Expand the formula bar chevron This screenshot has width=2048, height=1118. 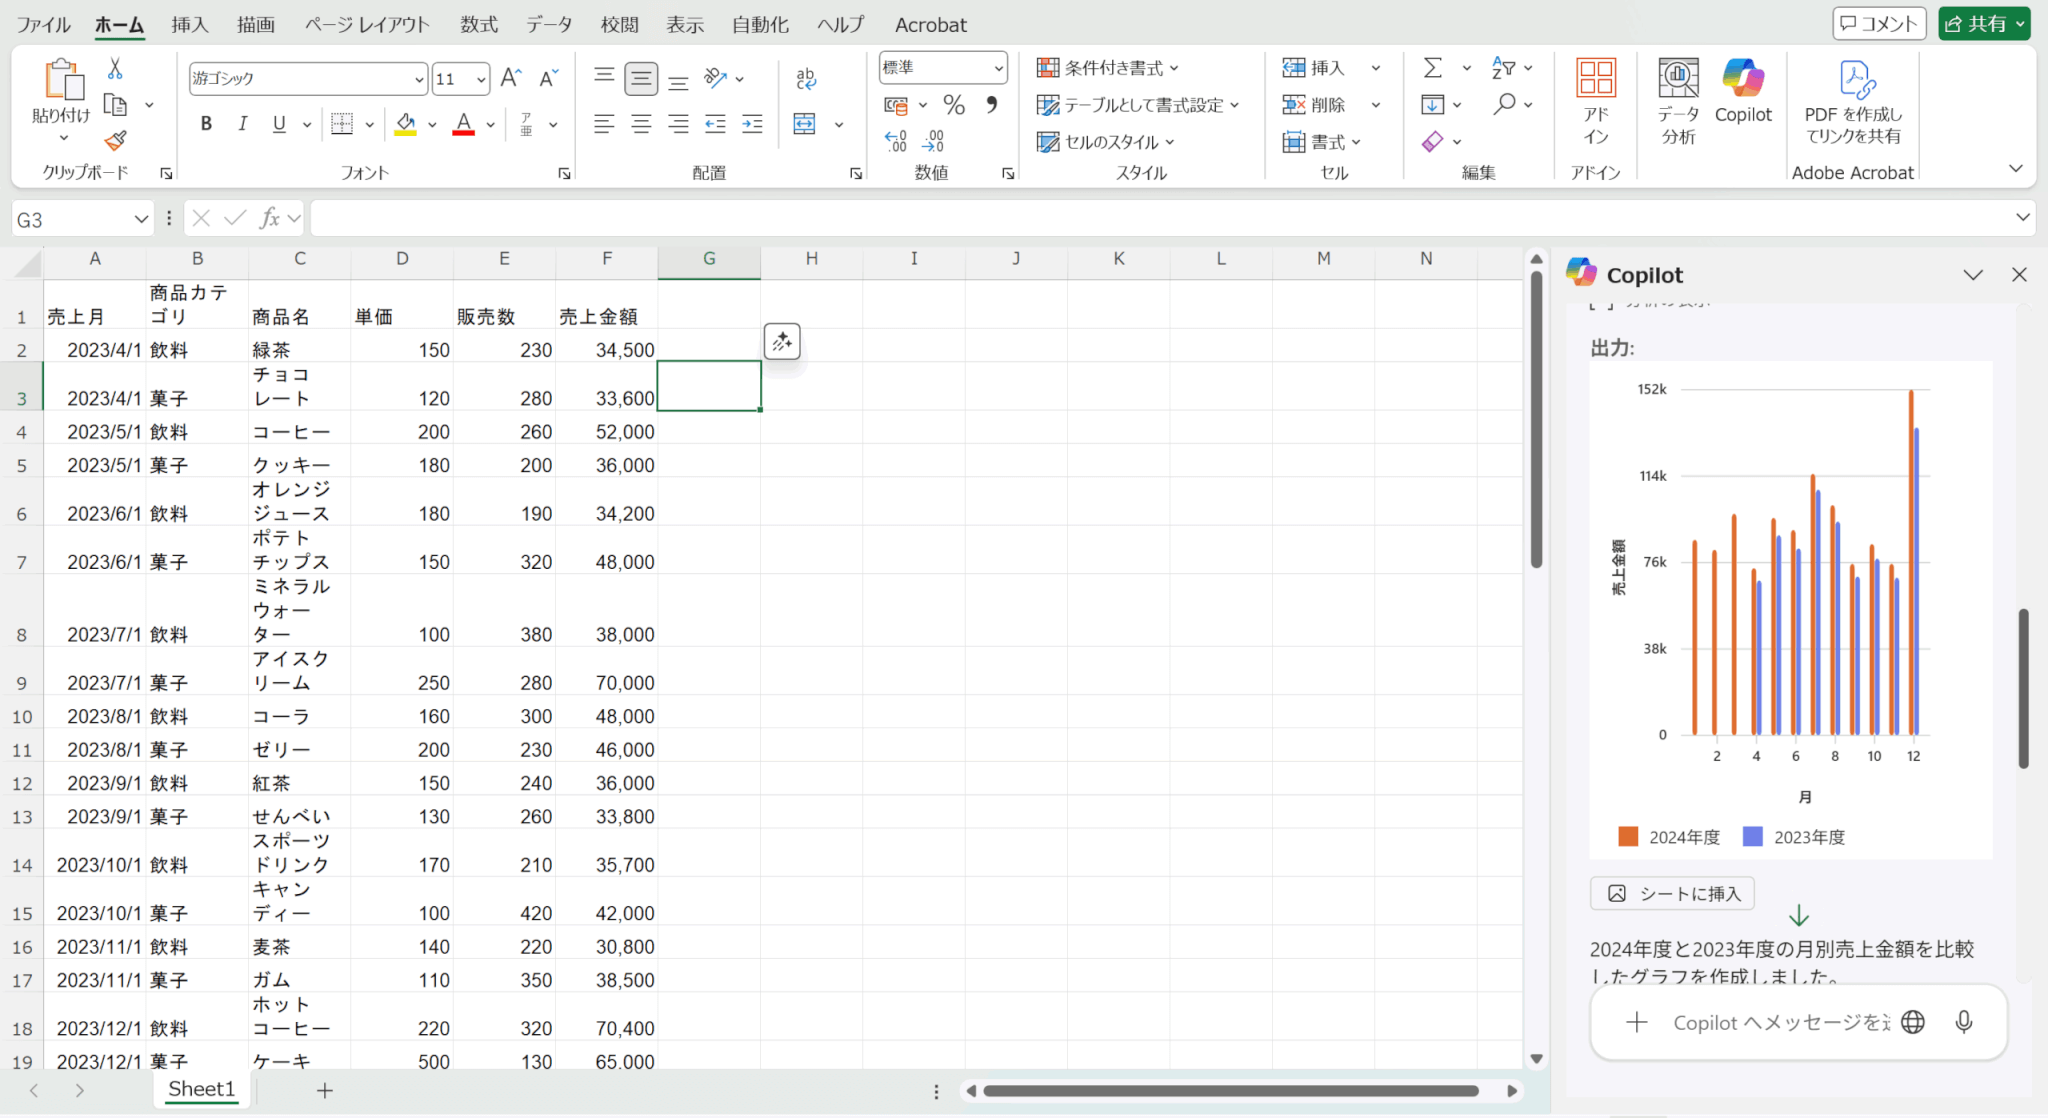(x=2022, y=217)
